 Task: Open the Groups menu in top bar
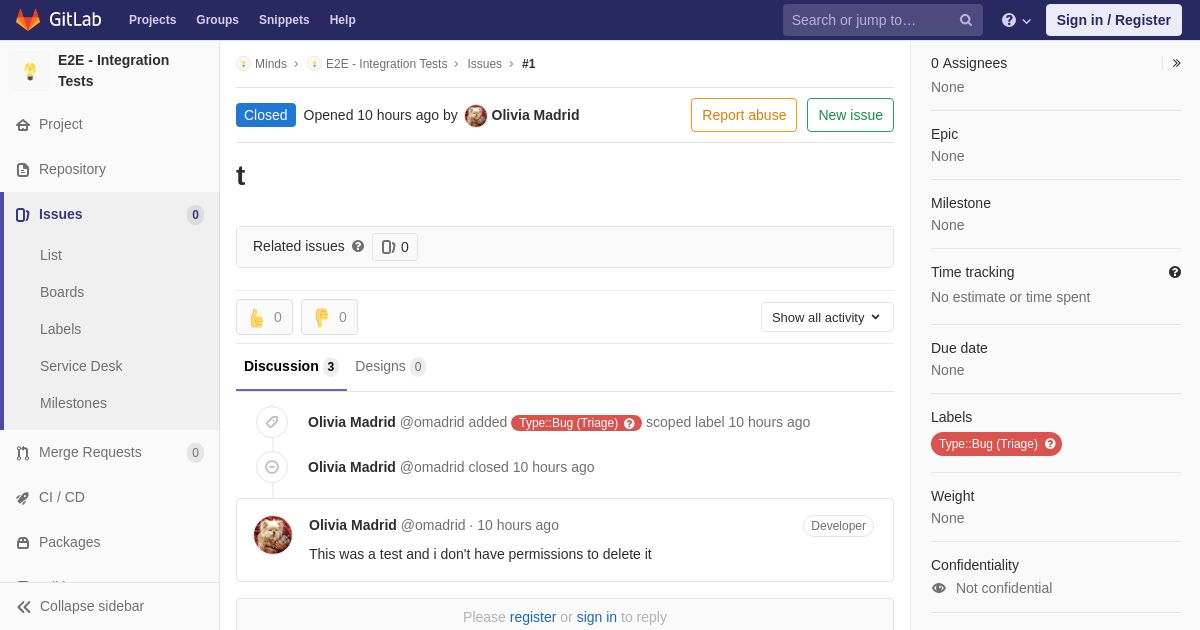[217, 20]
